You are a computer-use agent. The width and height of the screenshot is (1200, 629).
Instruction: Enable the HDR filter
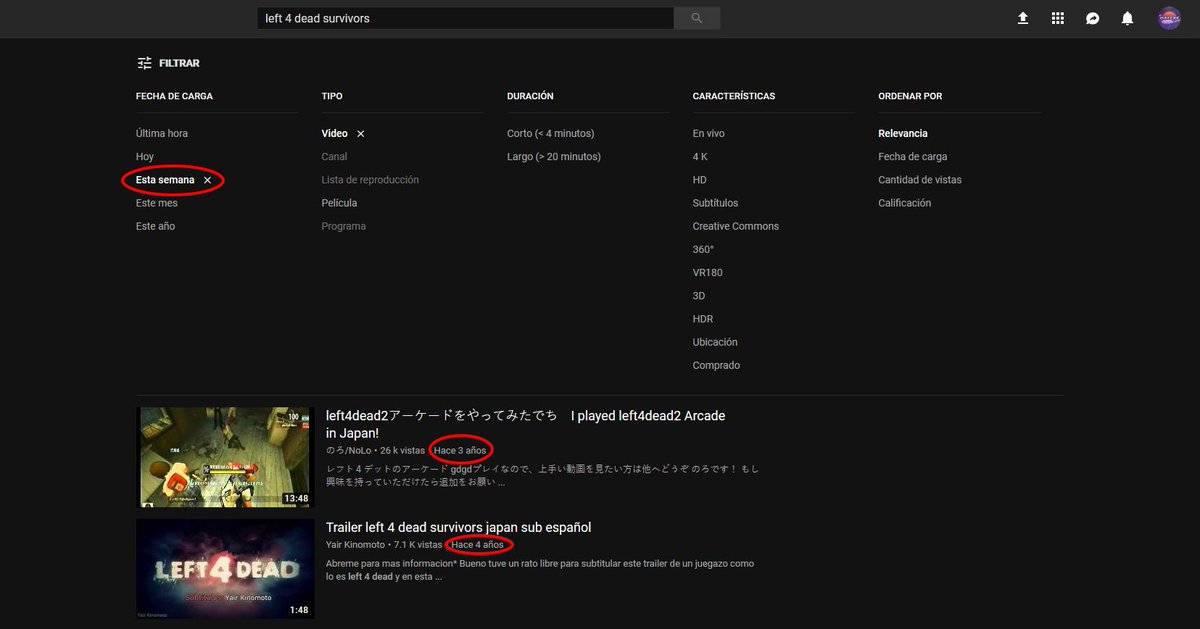(703, 319)
